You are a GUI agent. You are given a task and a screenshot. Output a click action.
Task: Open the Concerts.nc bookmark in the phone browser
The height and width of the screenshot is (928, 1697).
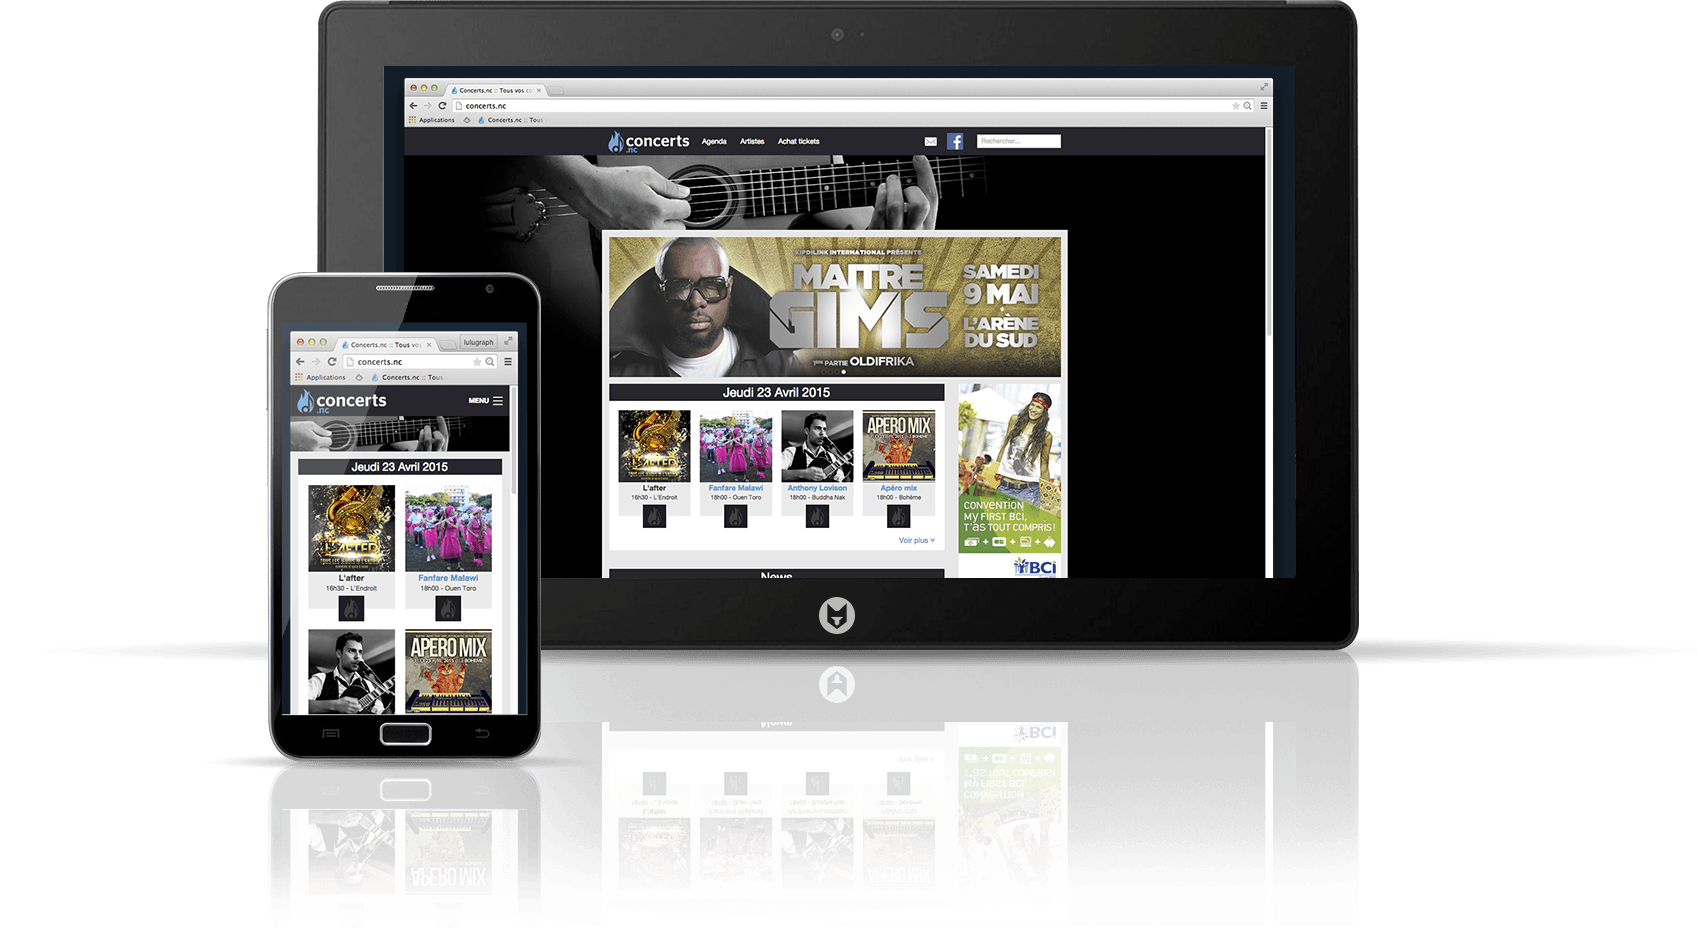[x=406, y=377]
